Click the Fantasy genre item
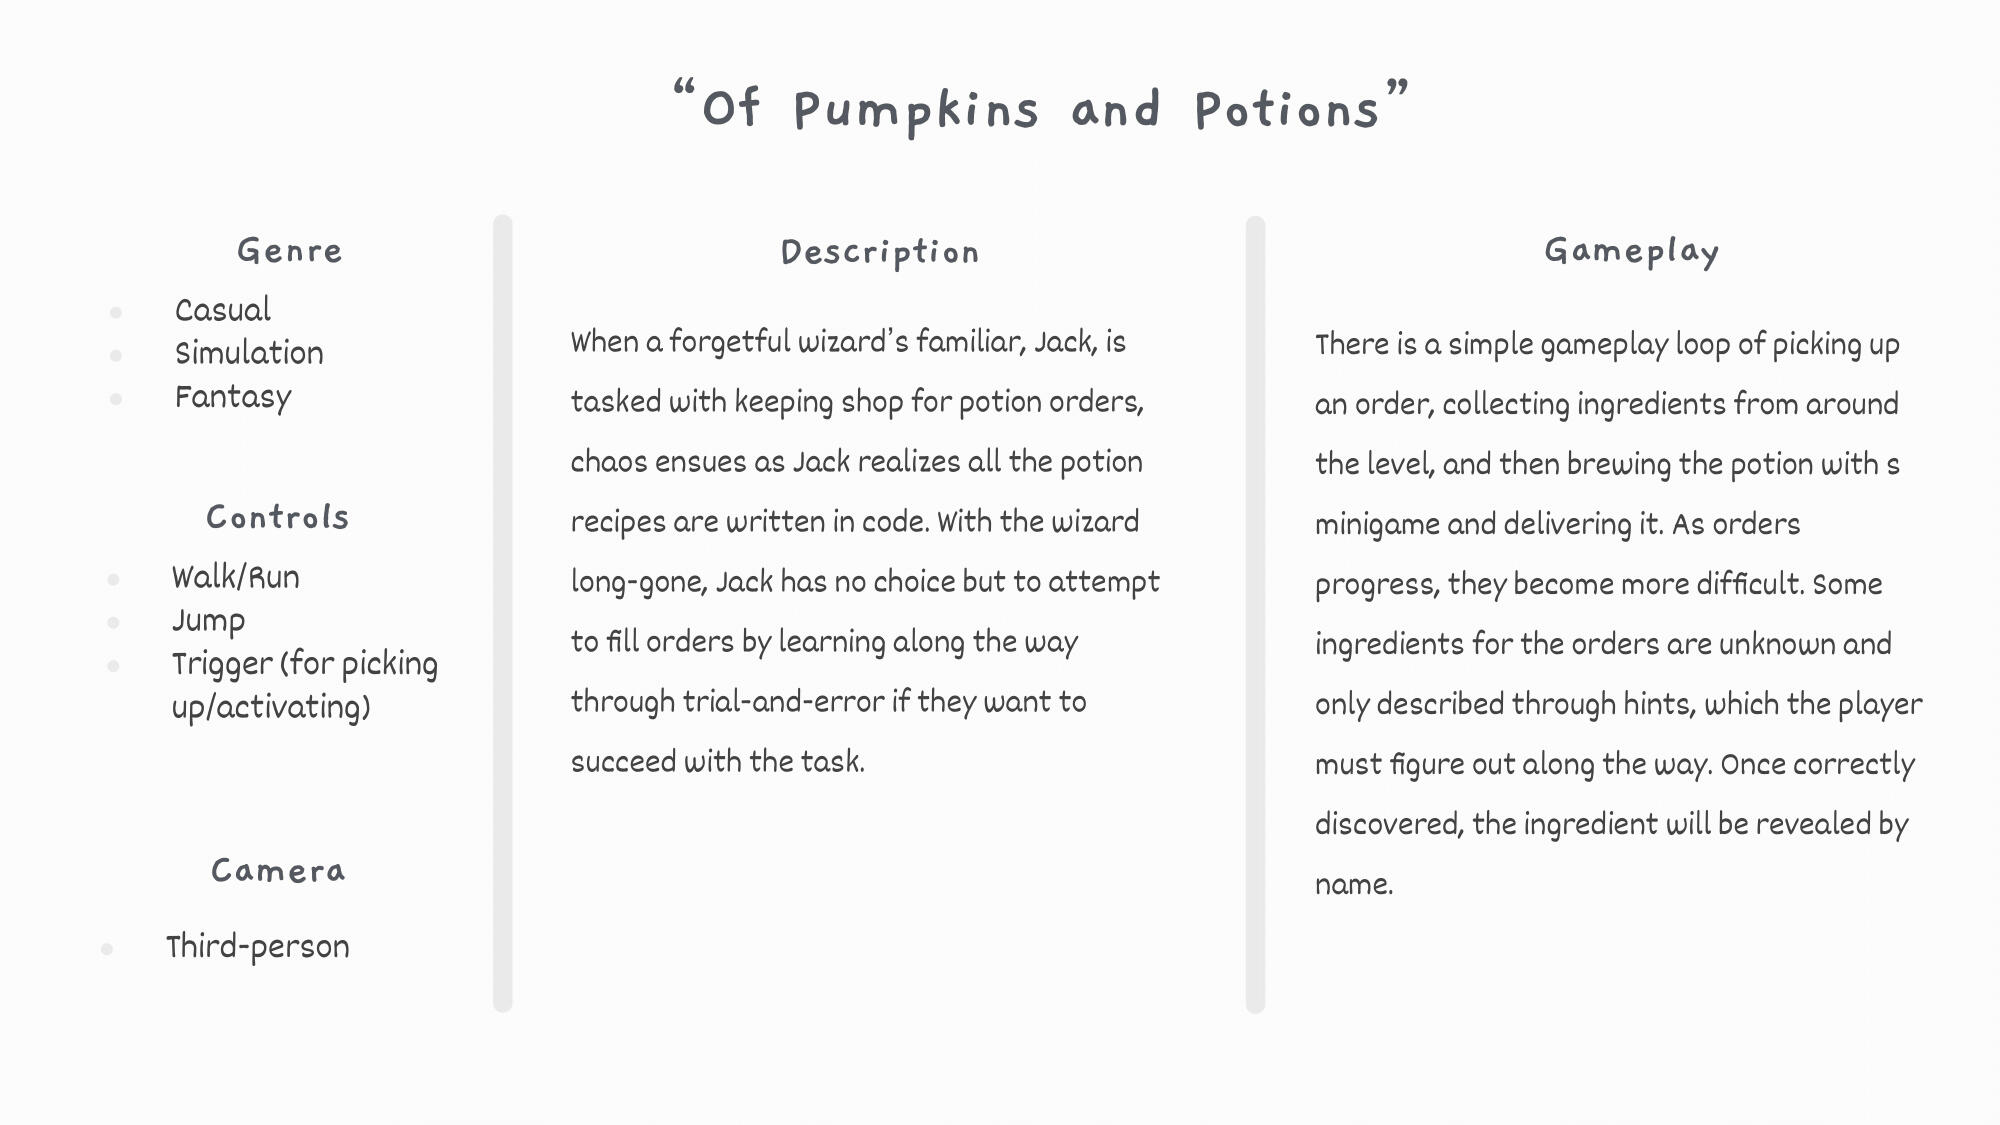Screen dimensions: 2000x1125 233,397
